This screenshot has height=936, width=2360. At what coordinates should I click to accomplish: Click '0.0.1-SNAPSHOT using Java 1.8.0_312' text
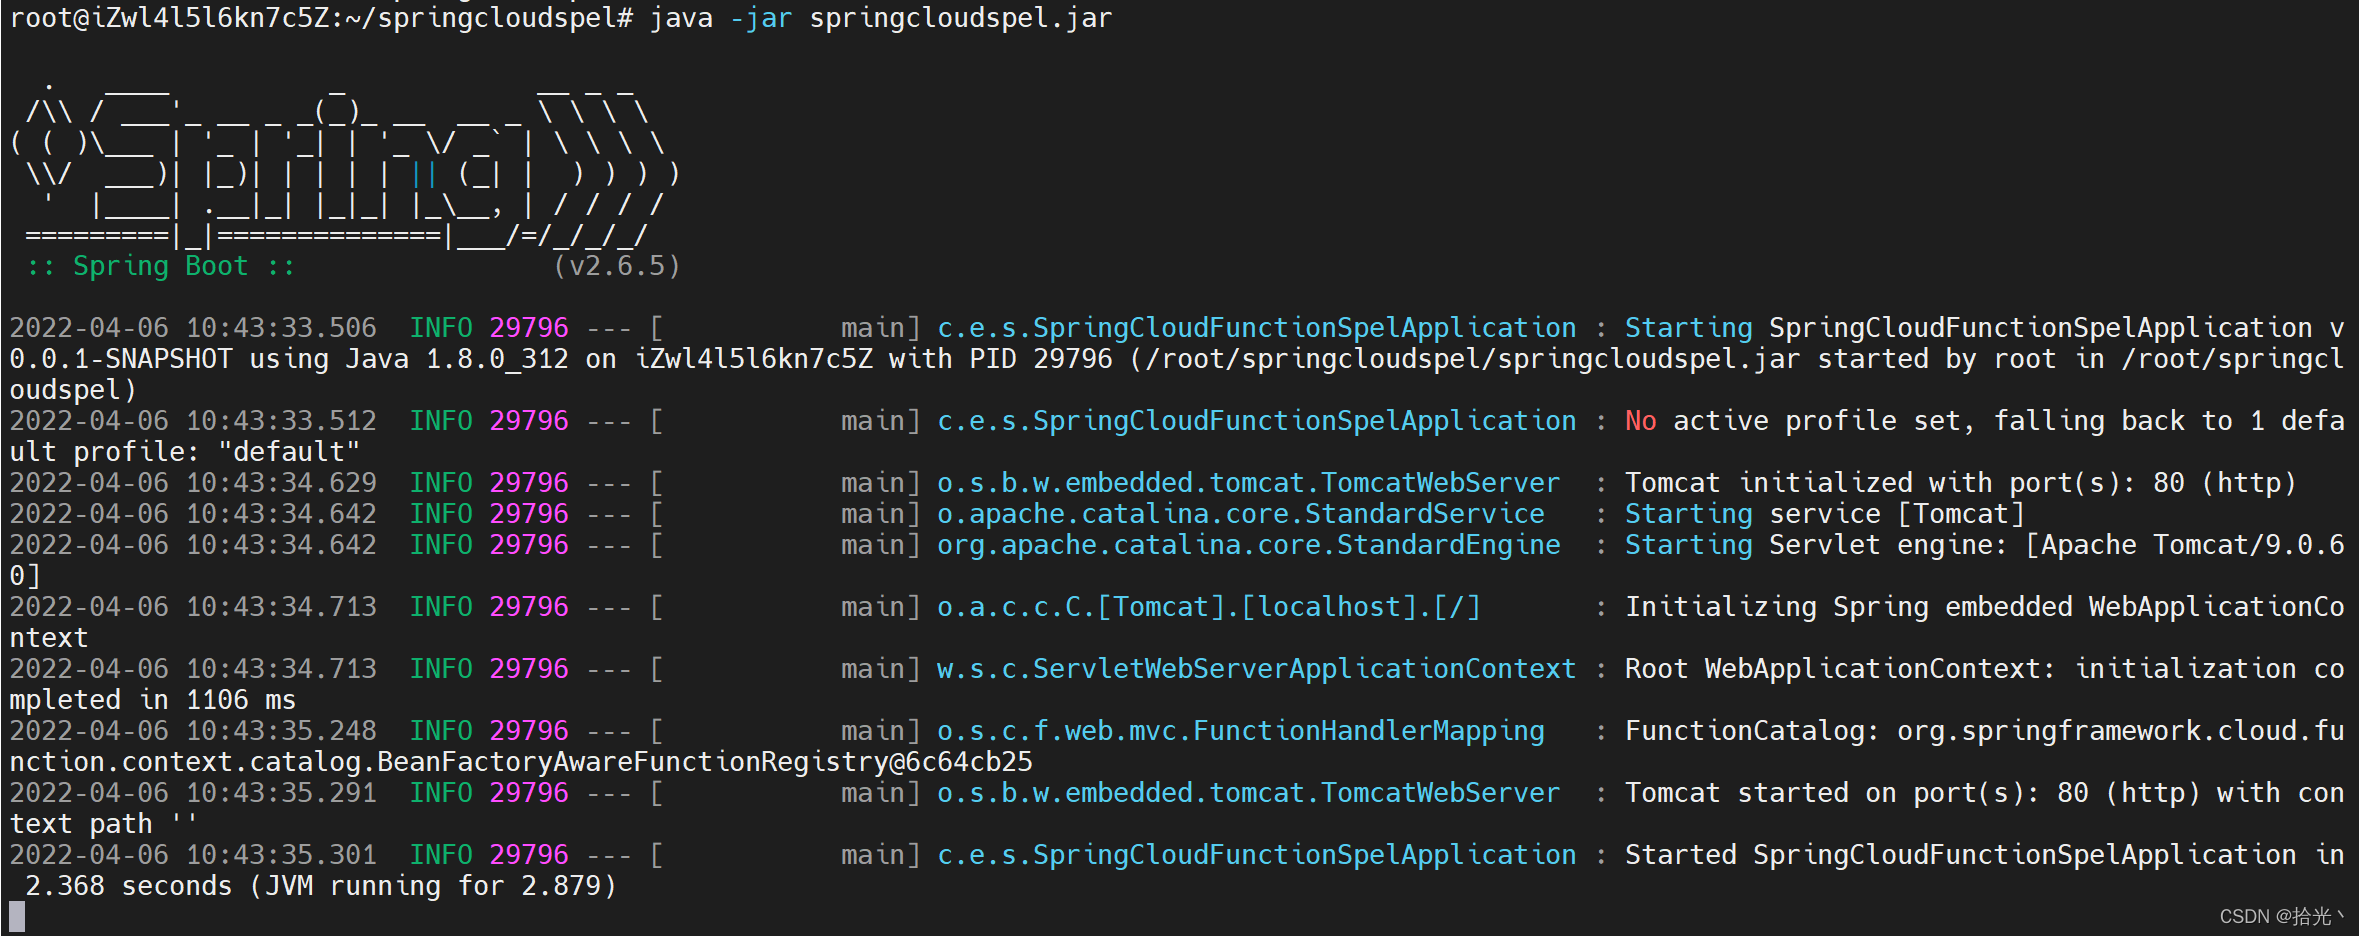pyautogui.click(x=289, y=359)
